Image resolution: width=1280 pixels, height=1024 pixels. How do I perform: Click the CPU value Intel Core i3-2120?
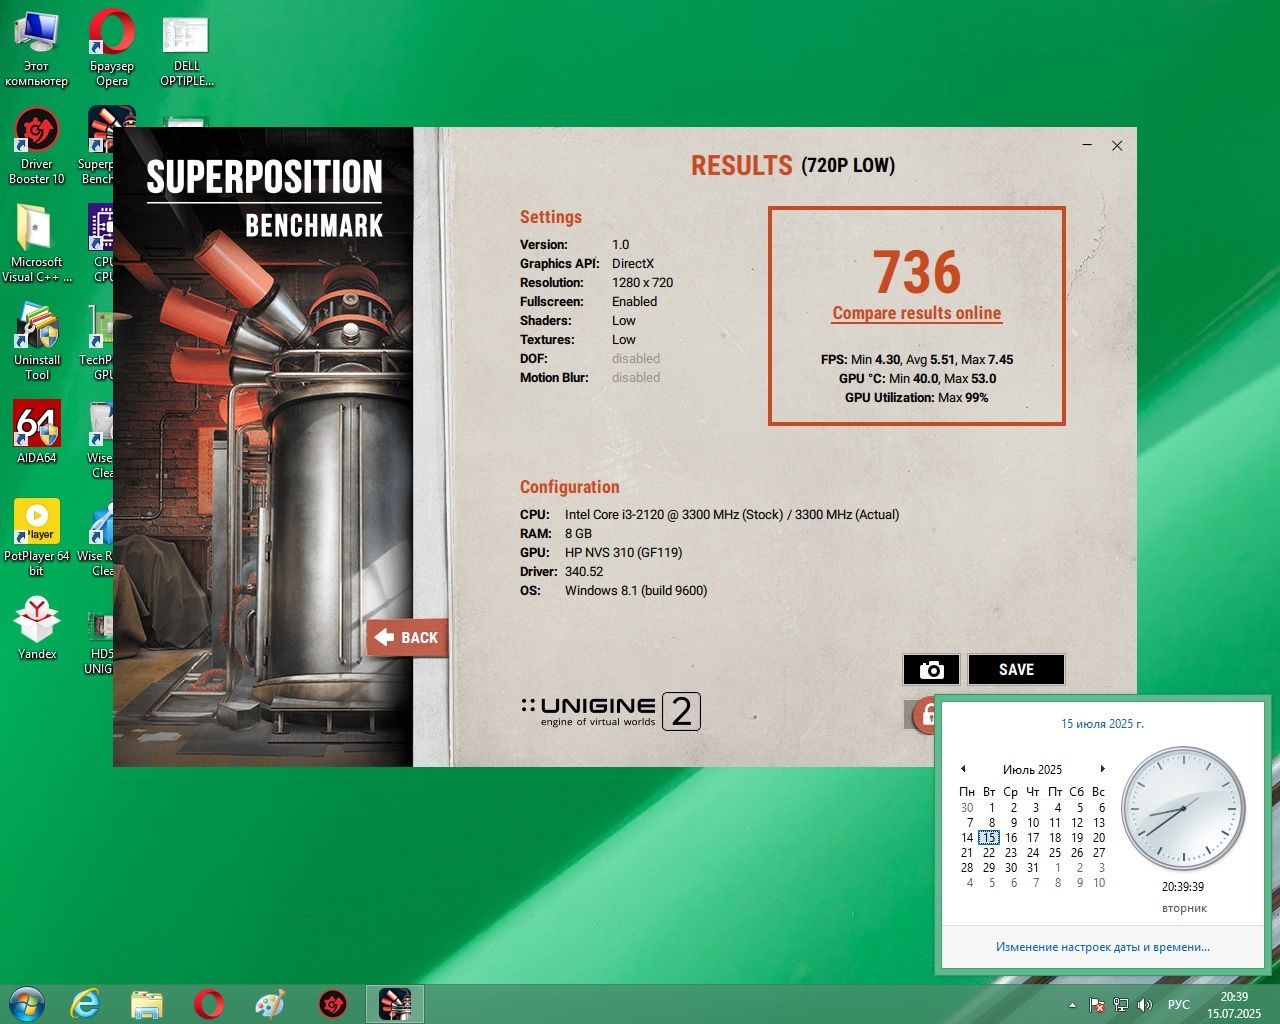click(x=731, y=514)
